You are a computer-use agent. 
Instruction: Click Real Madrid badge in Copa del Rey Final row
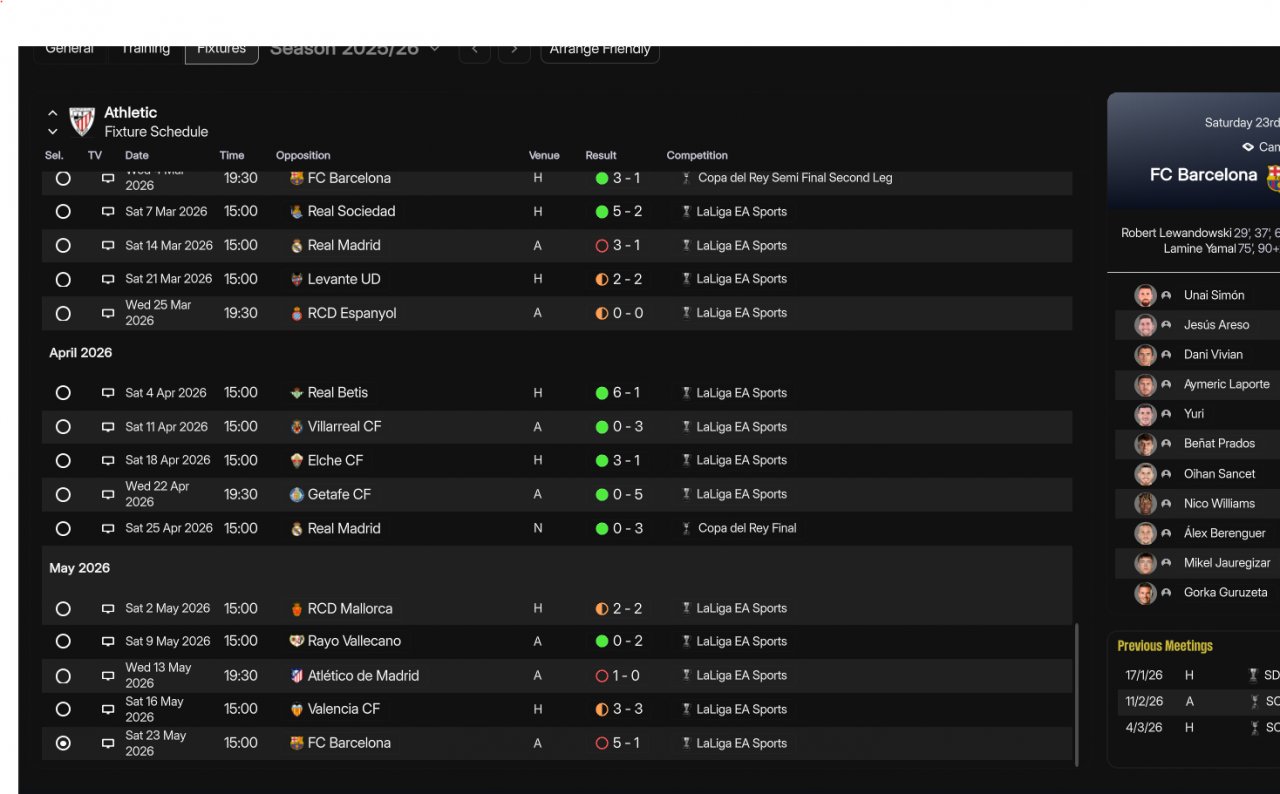[x=297, y=529]
